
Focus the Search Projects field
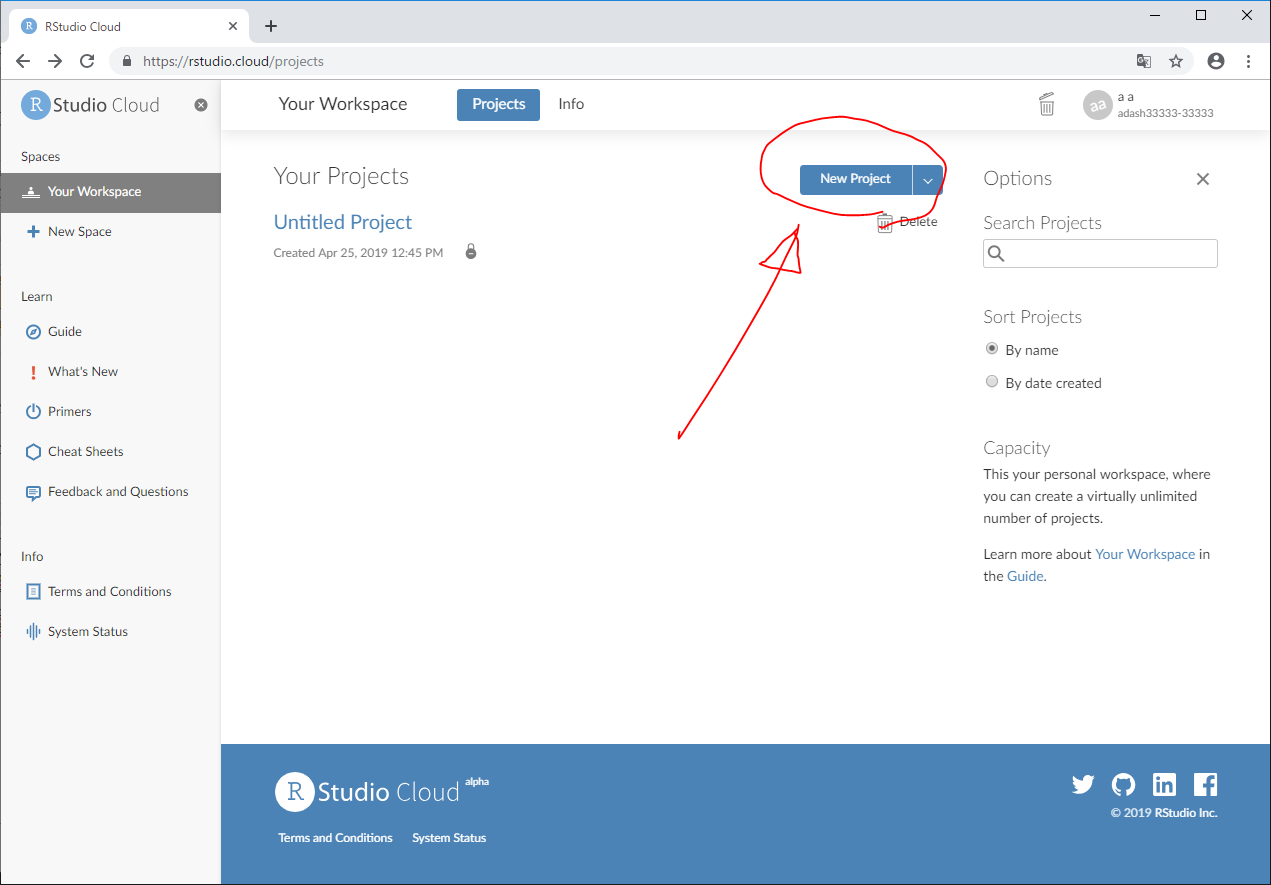pyautogui.click(x=1100, y=254)
